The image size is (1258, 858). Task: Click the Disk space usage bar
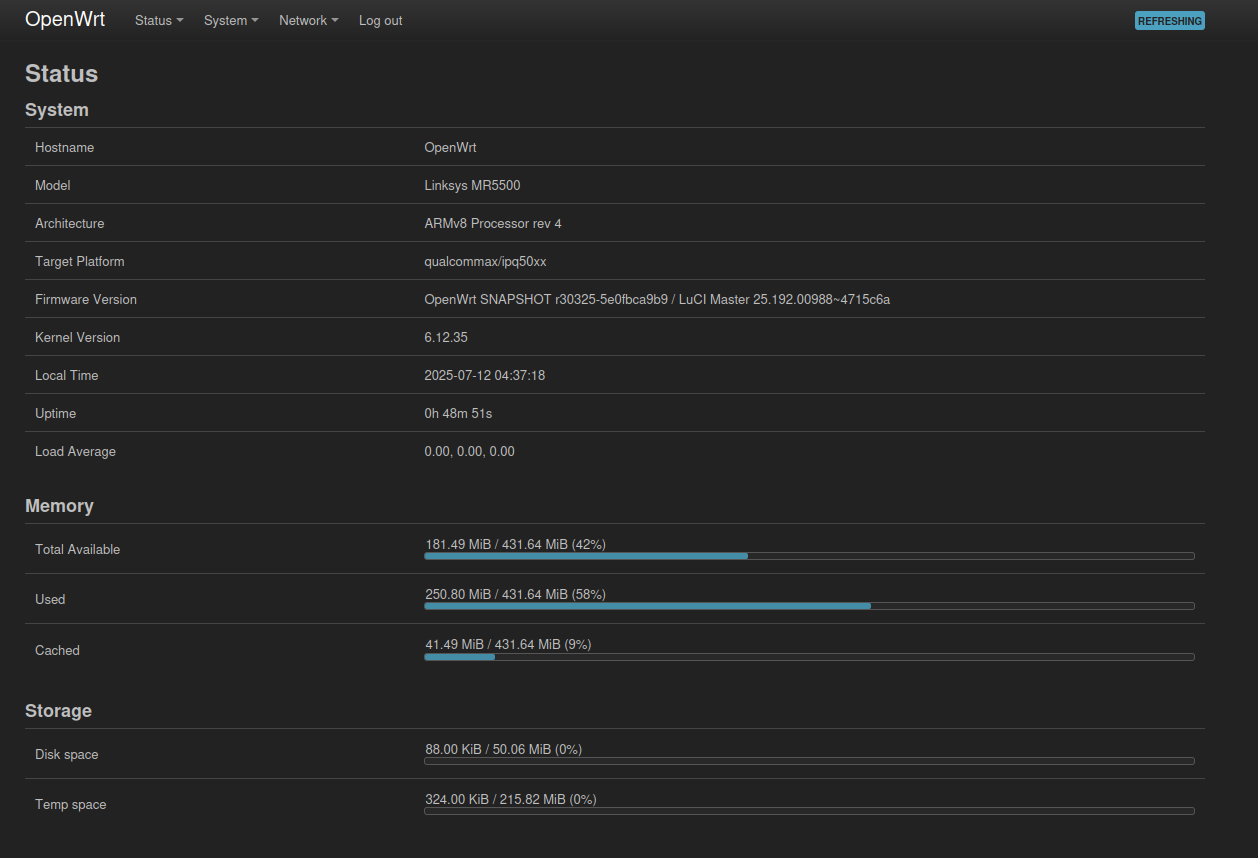pos(808,760)
